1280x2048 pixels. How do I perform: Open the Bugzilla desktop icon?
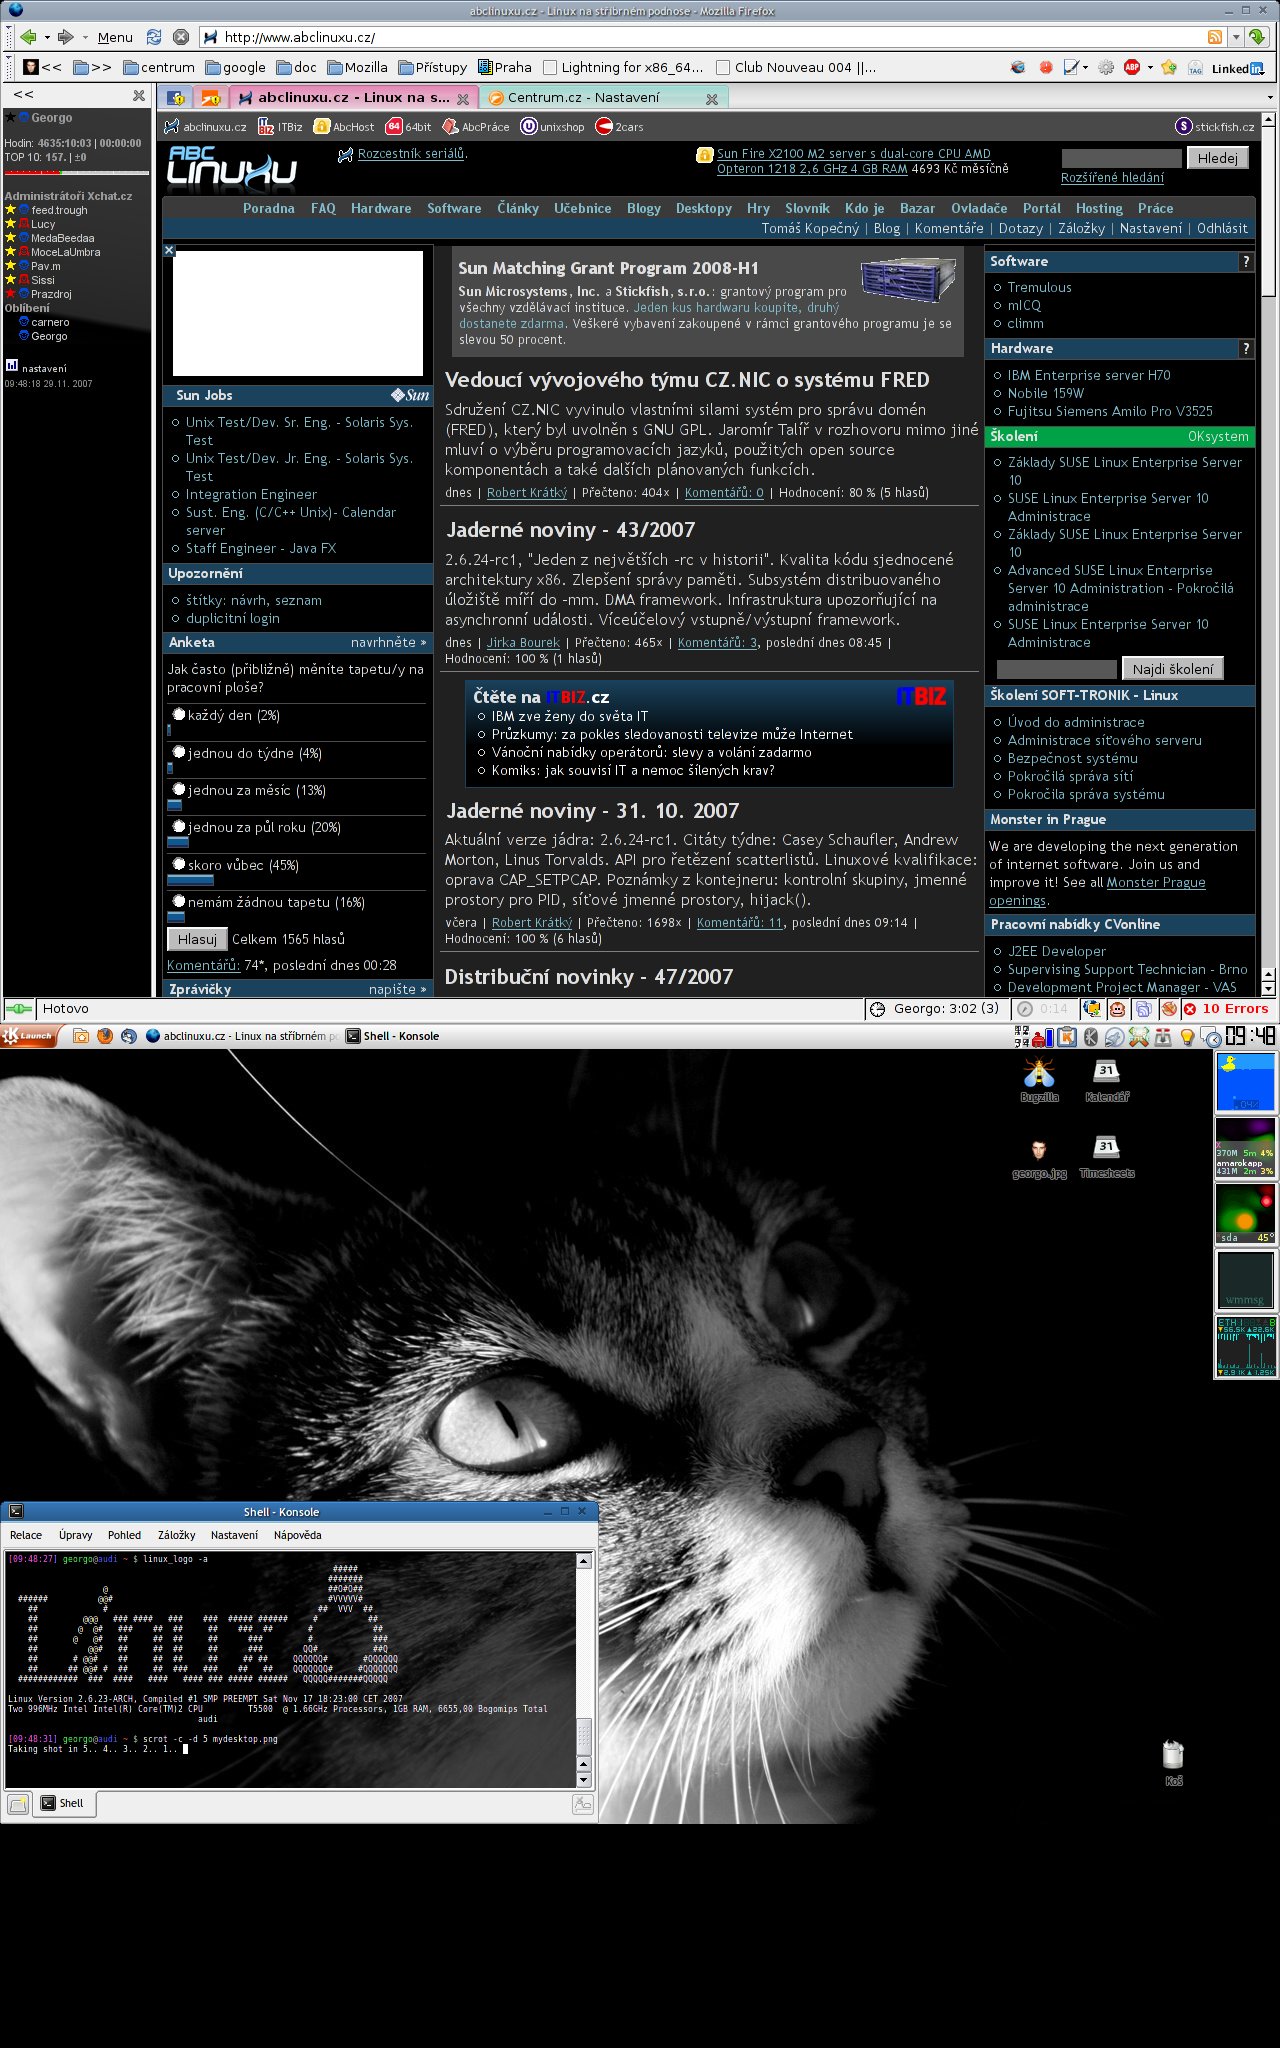(1039, 1080)
